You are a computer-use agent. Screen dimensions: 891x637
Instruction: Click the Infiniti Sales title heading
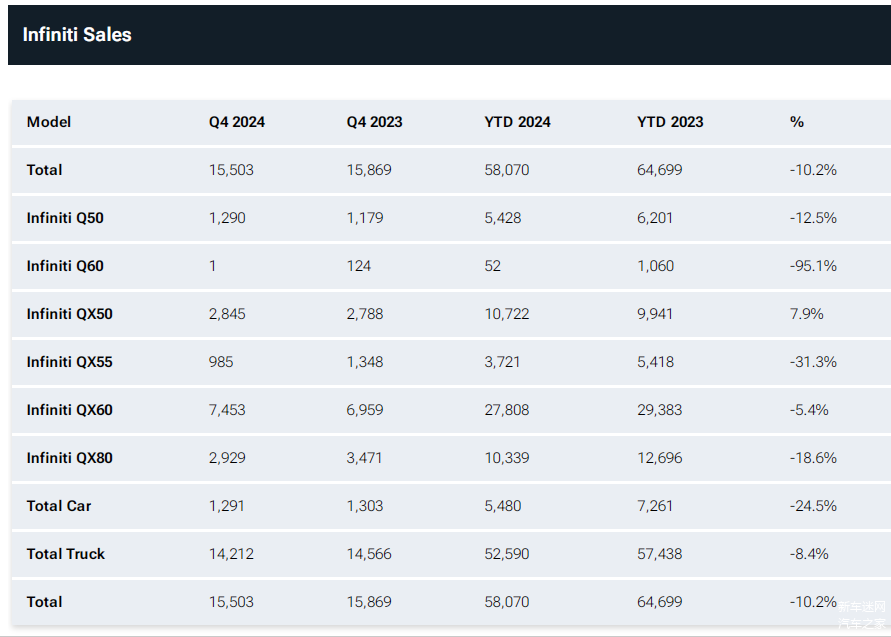coord(77,35)
